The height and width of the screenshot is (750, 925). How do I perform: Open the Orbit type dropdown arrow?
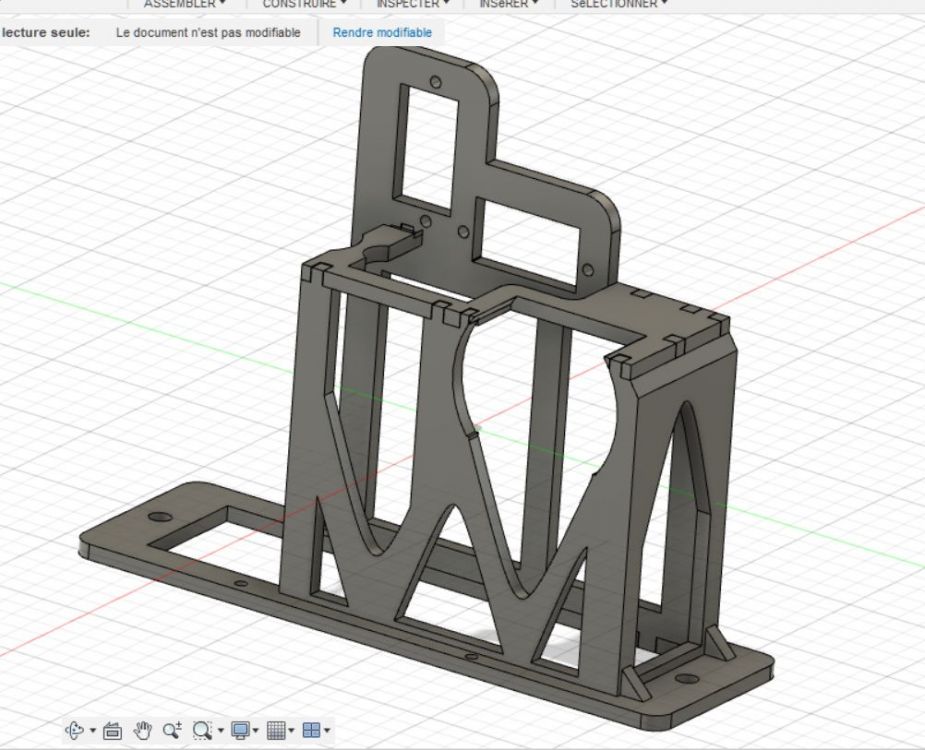(93, 731)
